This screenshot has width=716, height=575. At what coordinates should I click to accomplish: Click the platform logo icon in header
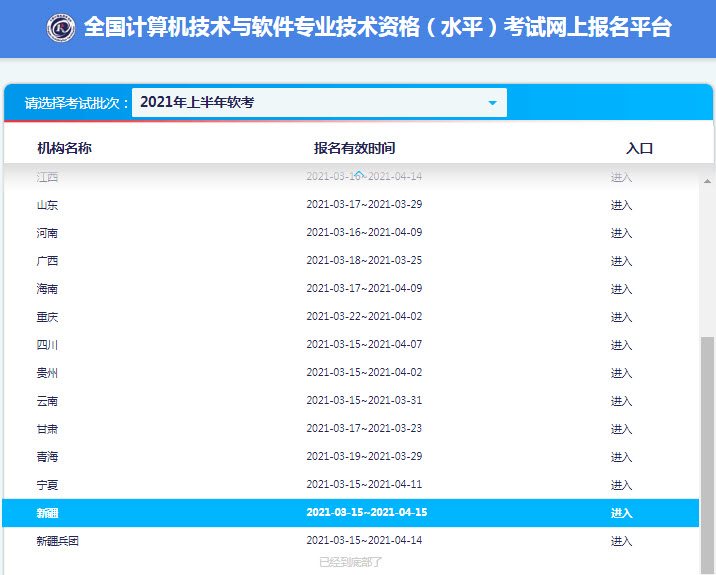tap(61, 28)
